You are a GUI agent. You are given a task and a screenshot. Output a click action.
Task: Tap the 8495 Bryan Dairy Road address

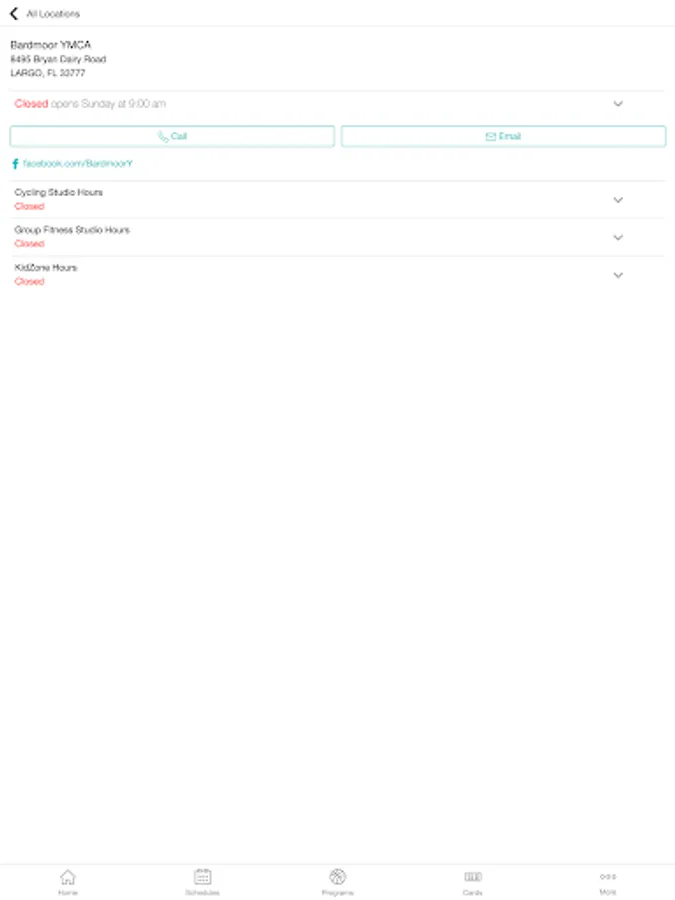[x=58, y=59]
